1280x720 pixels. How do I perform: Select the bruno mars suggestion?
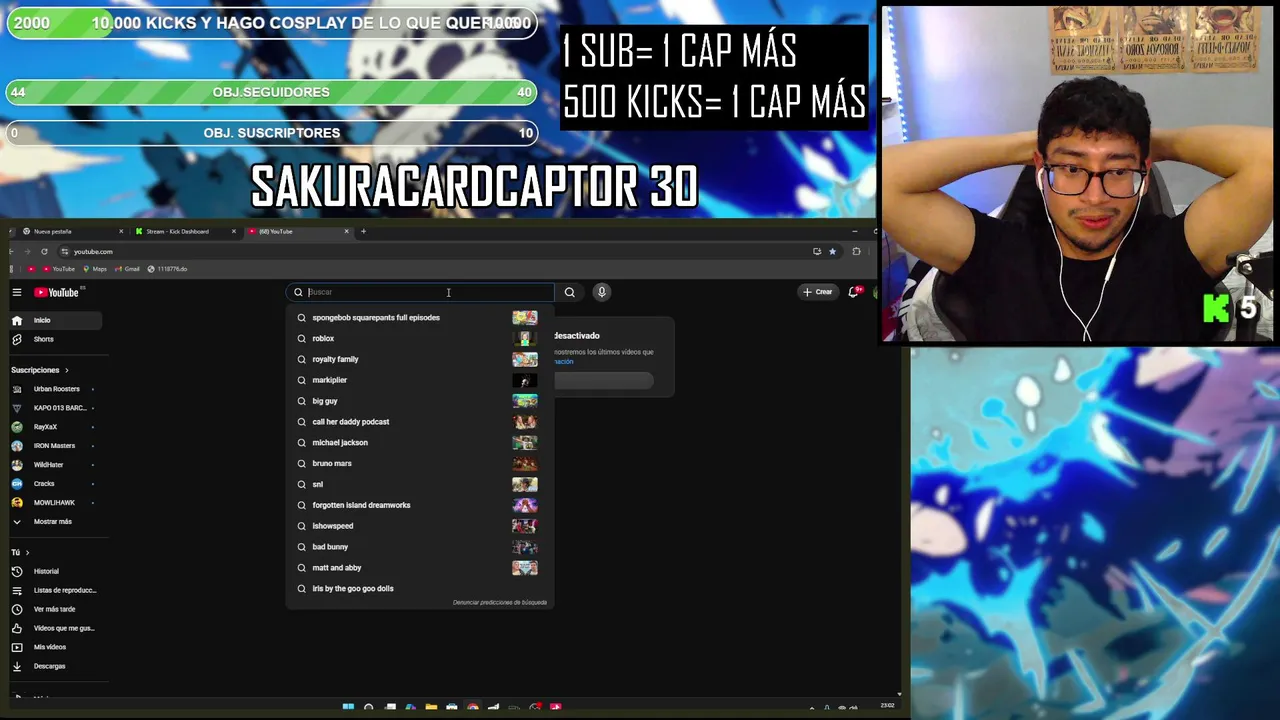pos(419,463)
